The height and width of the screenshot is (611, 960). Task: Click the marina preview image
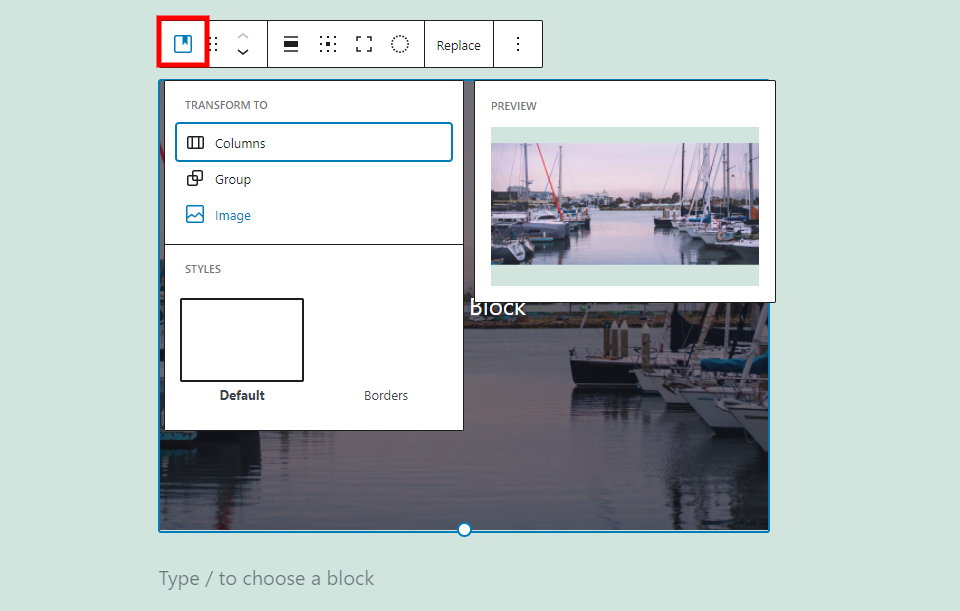point(624,204)
